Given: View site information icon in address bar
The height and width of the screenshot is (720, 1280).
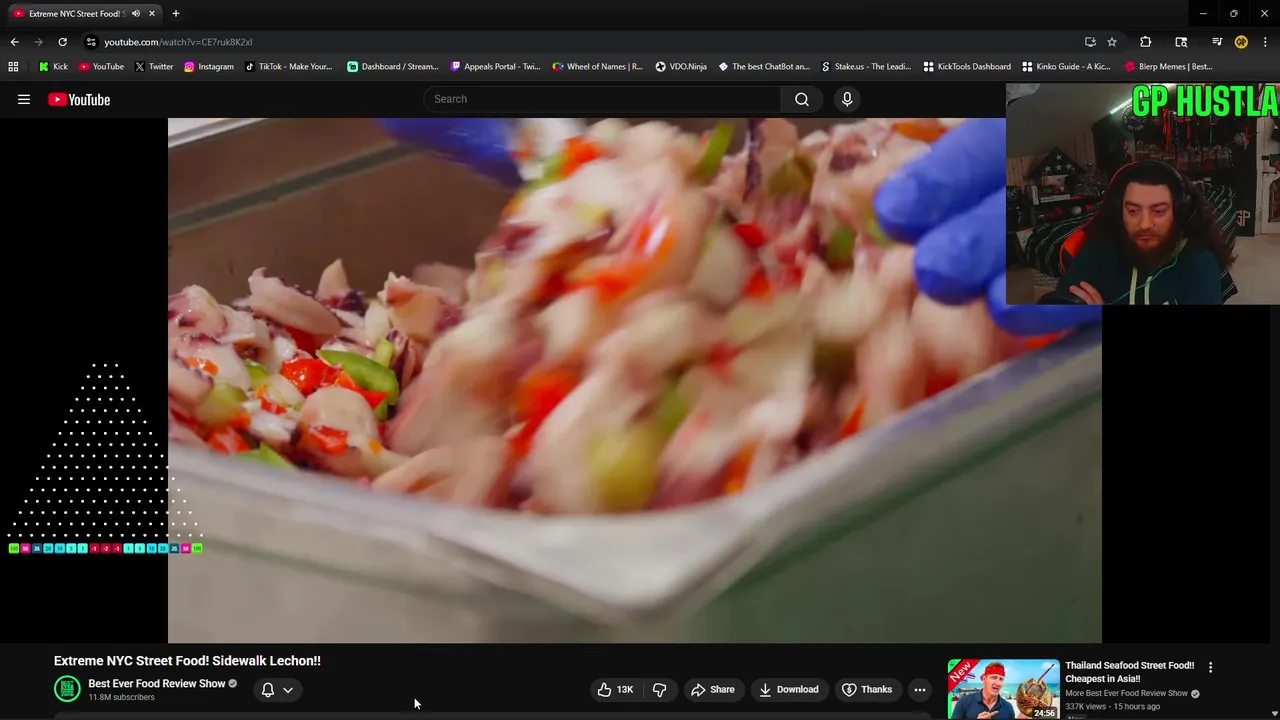Looking at the screenshot, I should (x=91, y=42).
